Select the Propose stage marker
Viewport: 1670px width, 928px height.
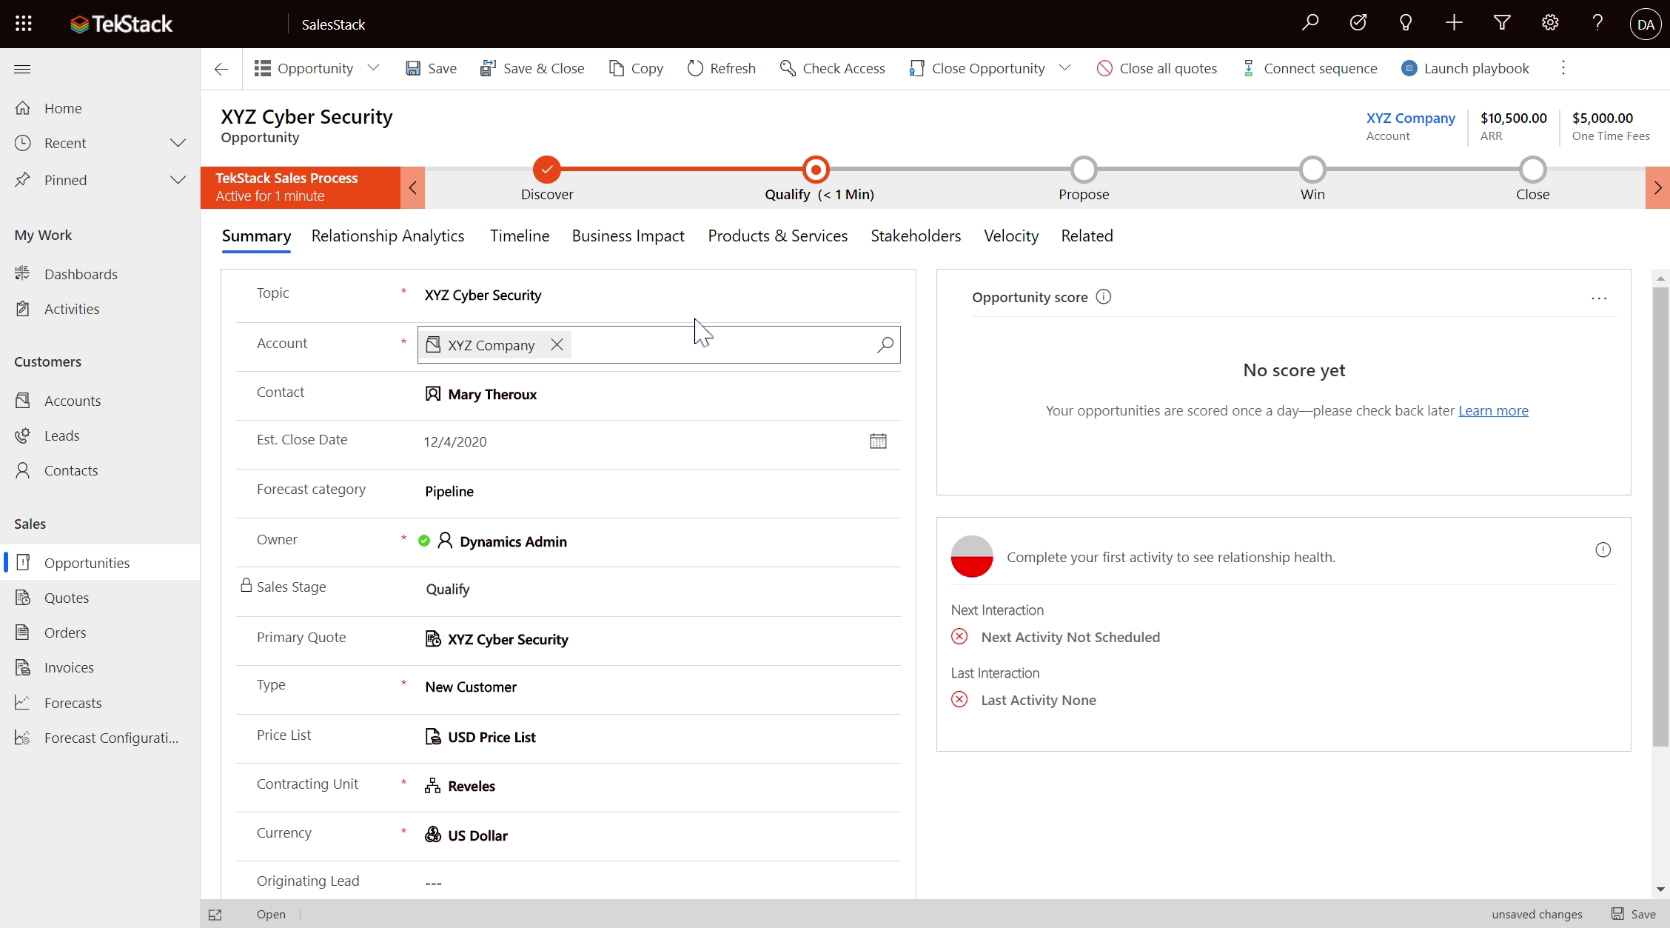[1084, 169]
